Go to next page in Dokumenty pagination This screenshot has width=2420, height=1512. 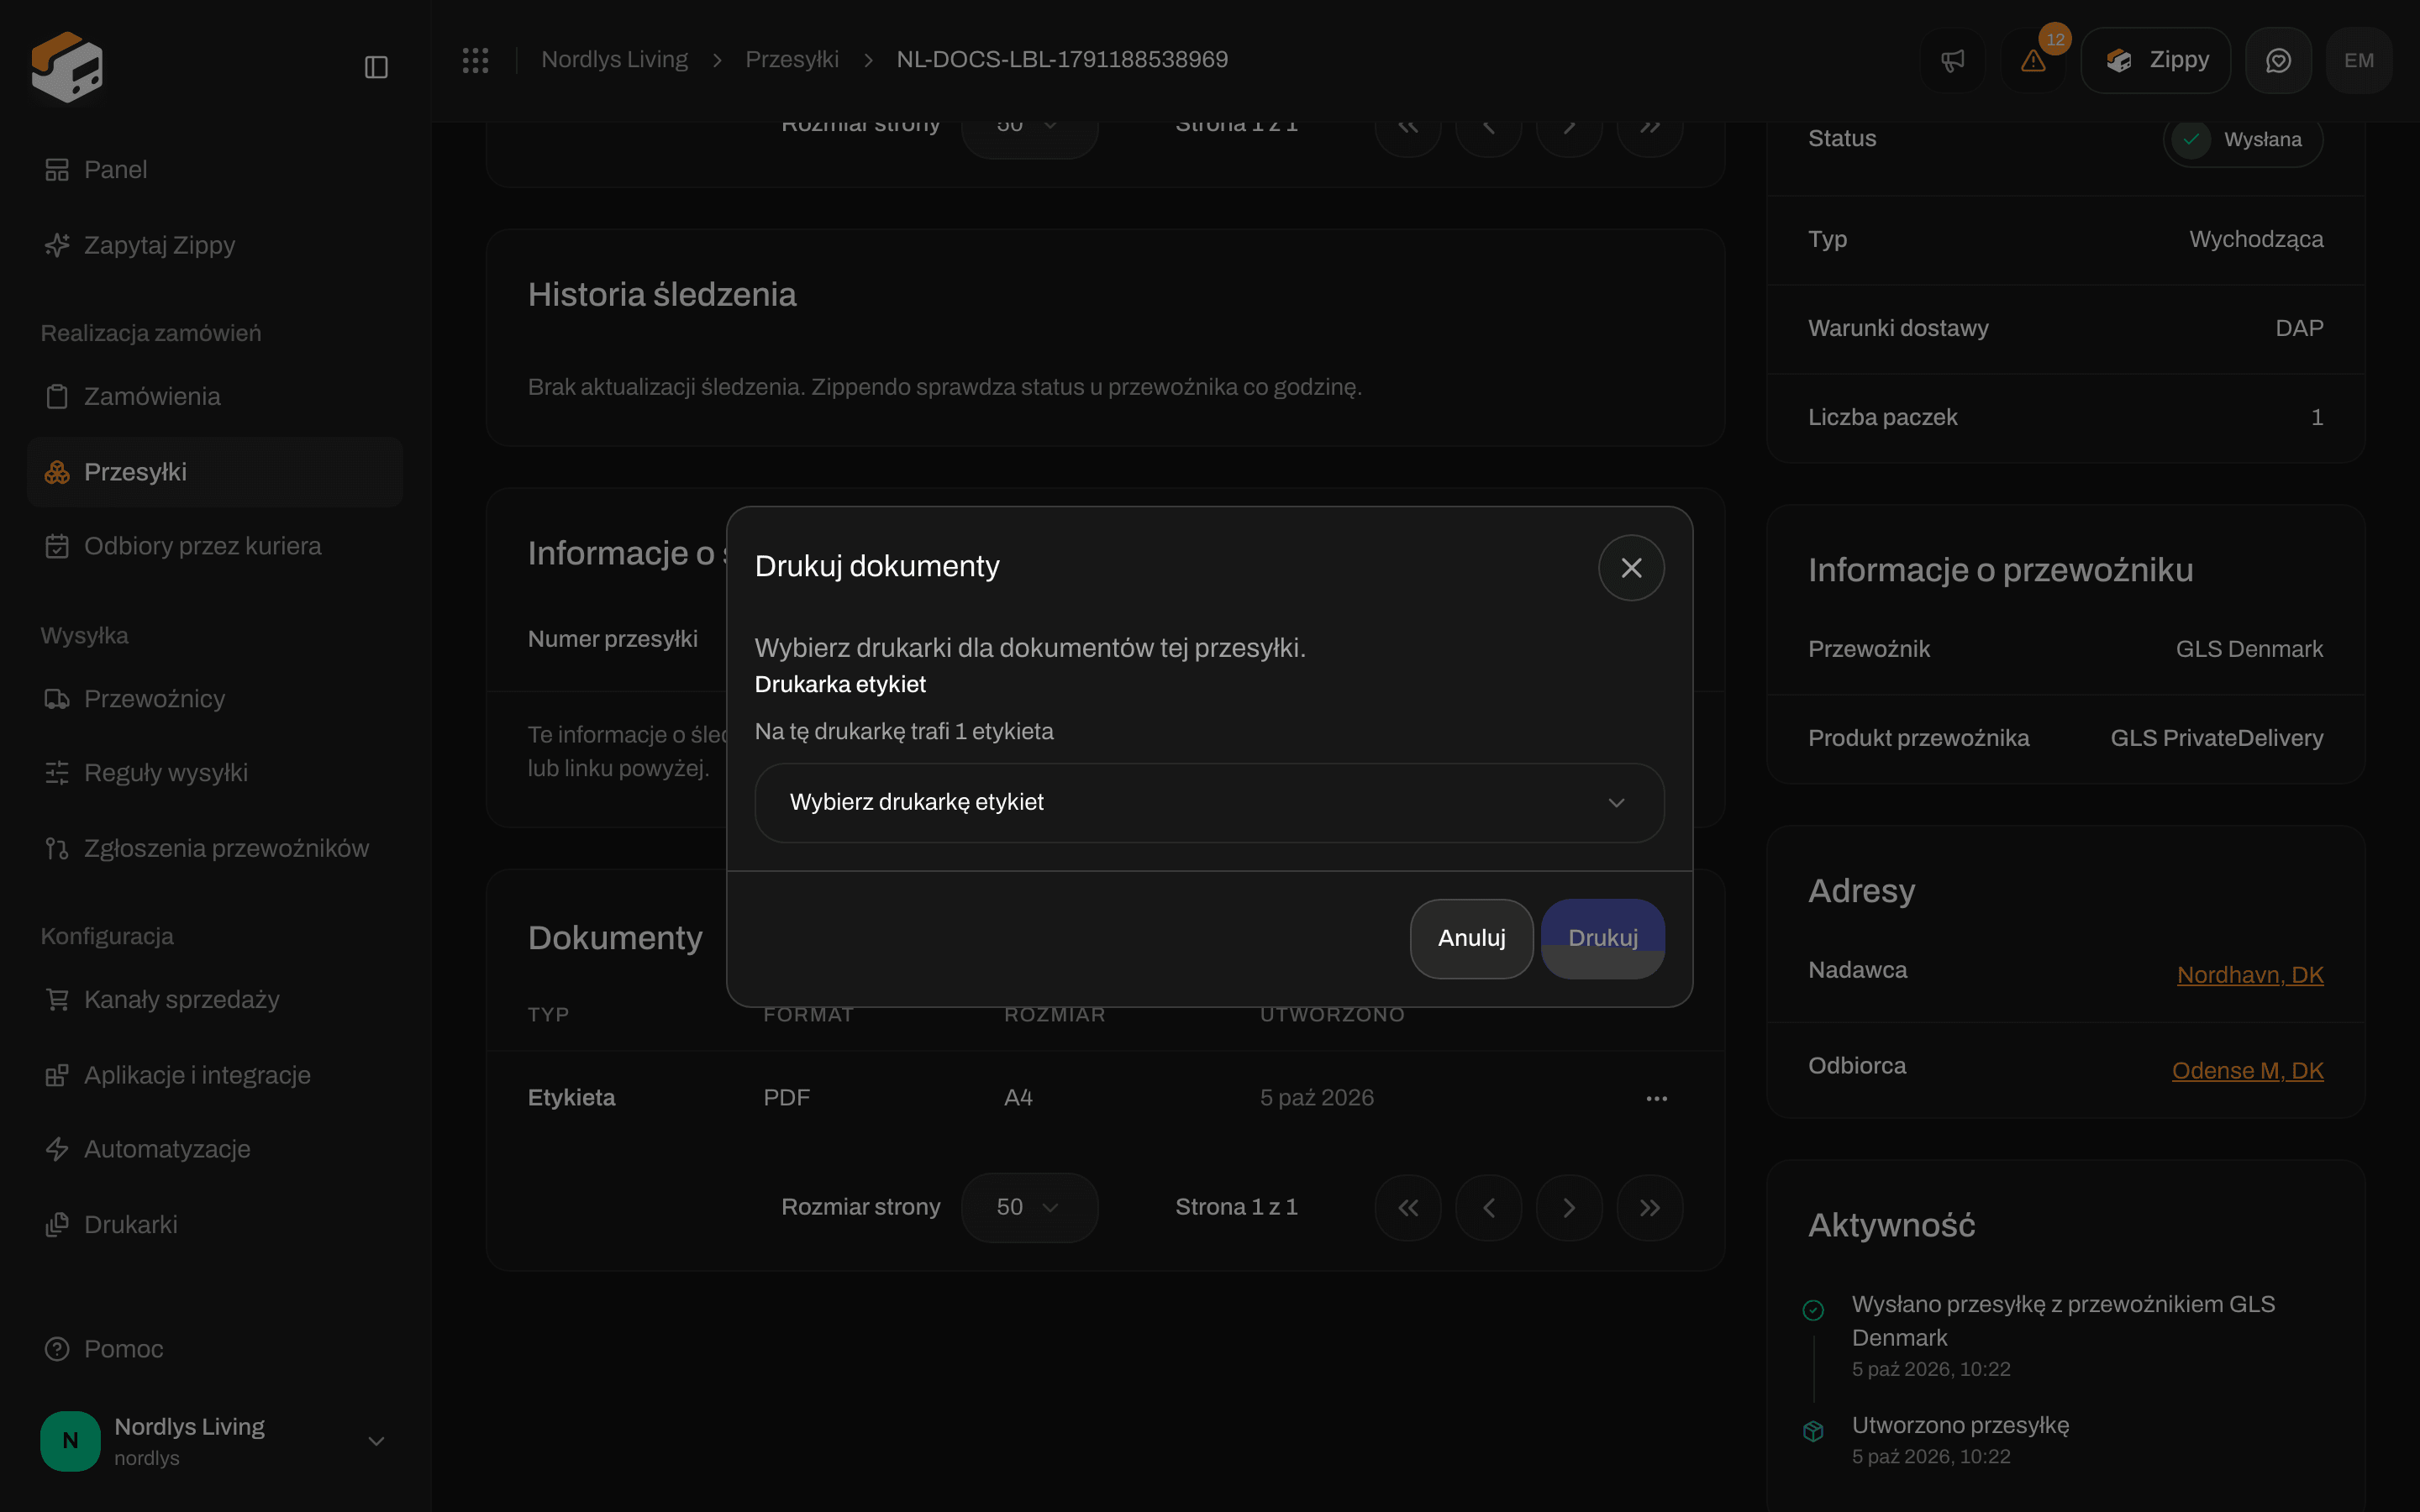1569,1208
